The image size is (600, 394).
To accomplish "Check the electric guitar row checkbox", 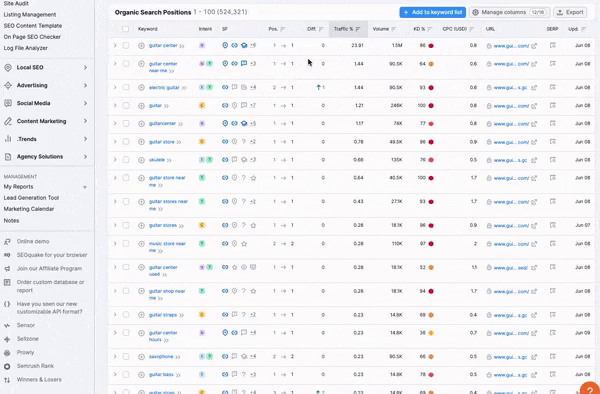I will (x=126, y=87).
